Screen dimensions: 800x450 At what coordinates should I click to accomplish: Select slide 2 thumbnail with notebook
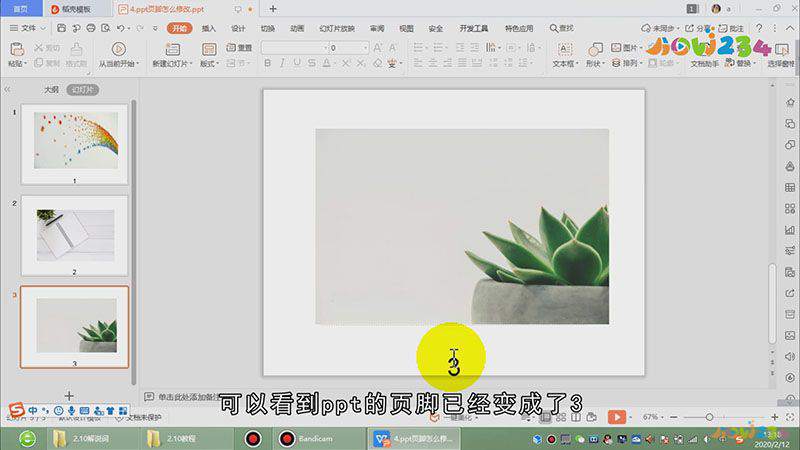[75, 236]
